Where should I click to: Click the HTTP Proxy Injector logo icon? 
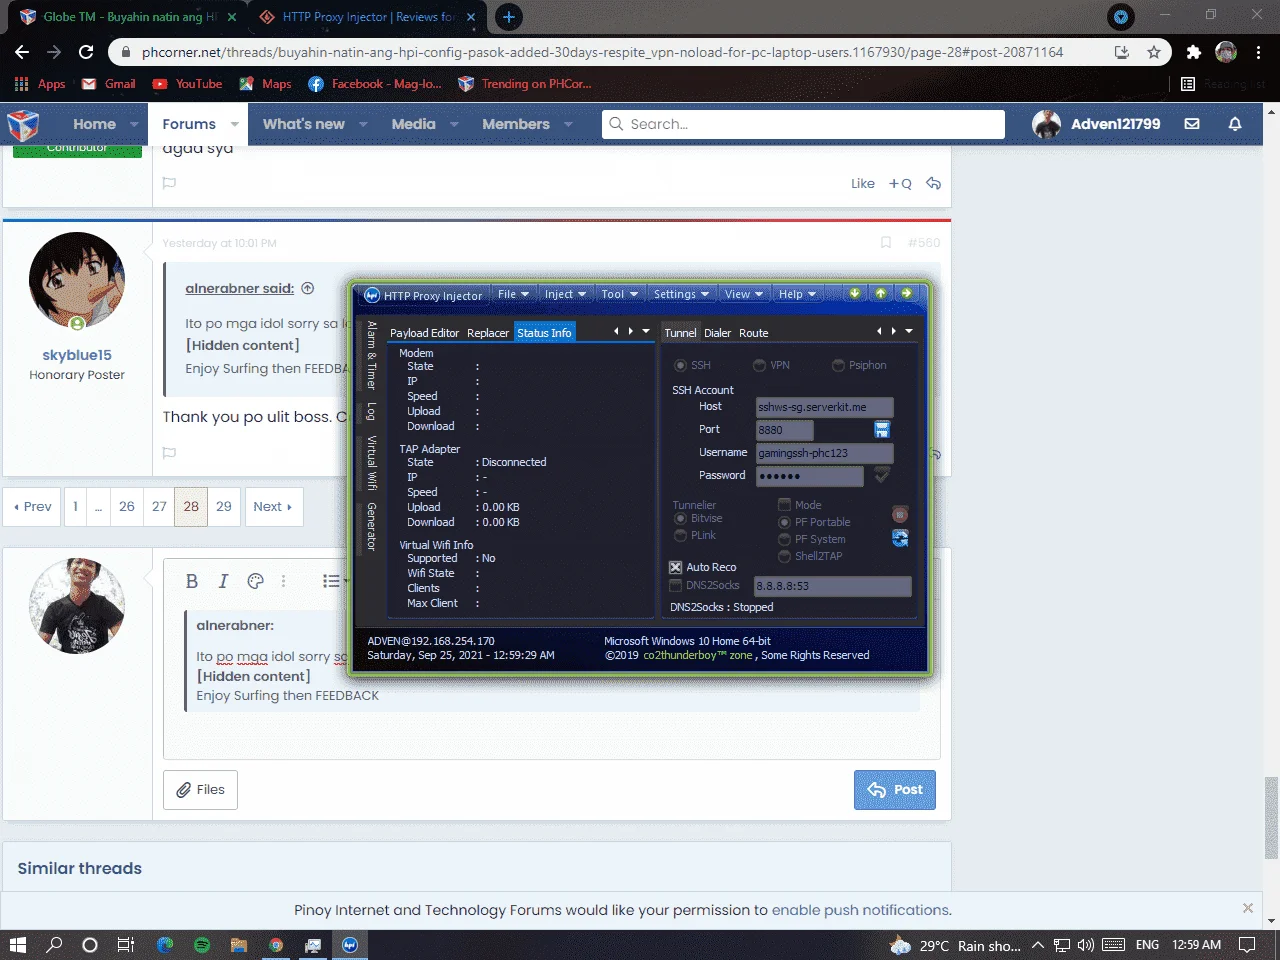(x=372, y=295)
